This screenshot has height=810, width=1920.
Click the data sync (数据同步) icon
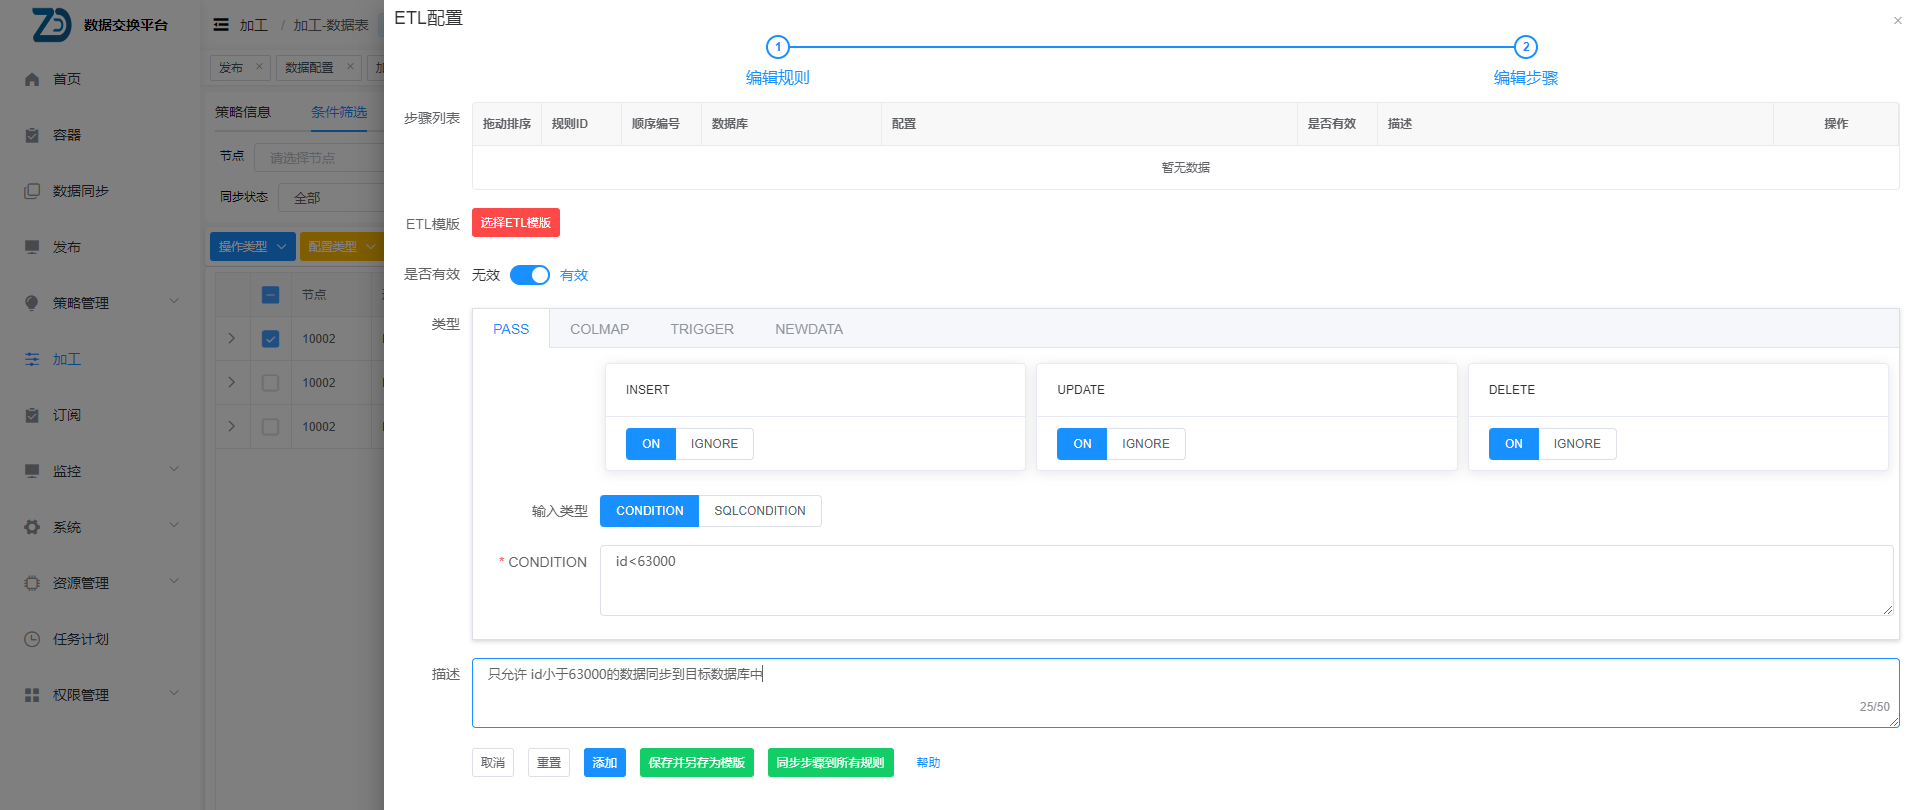coord(32,191)
